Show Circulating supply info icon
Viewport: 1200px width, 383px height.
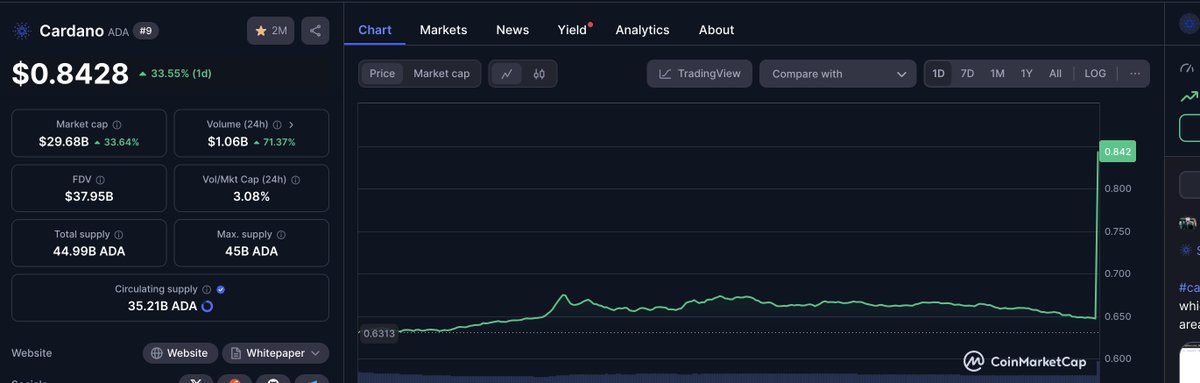pyautogui.click(x=206, y=289)
